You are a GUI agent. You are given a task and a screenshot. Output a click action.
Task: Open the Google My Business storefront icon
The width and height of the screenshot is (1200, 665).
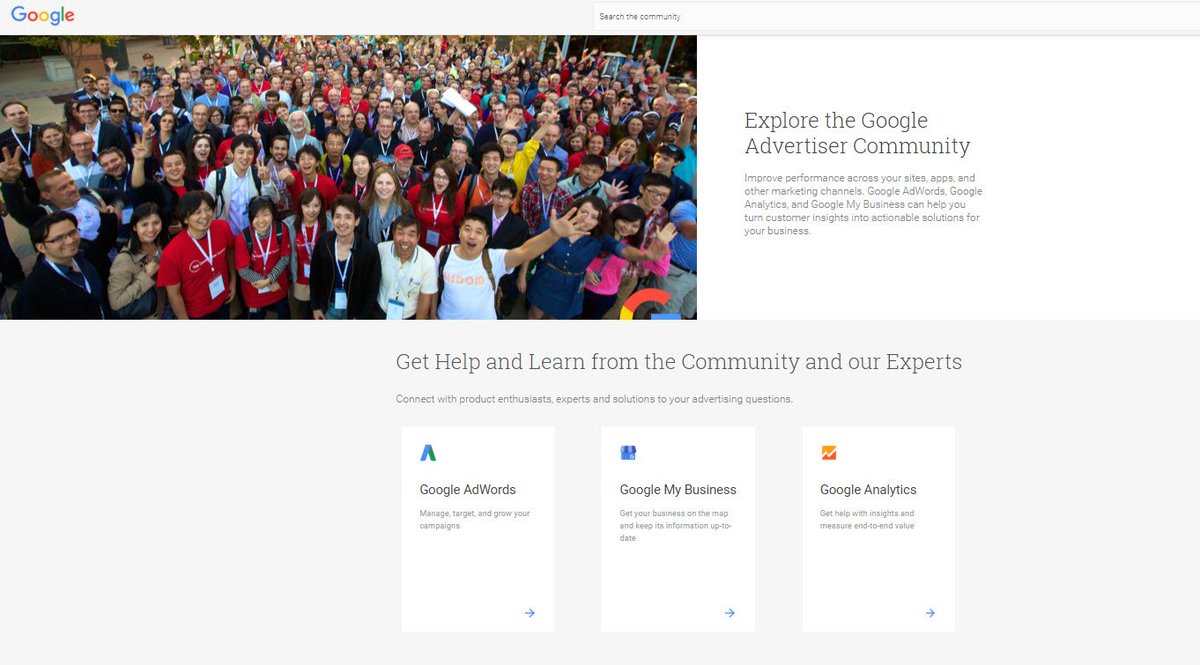click(628, 453)
